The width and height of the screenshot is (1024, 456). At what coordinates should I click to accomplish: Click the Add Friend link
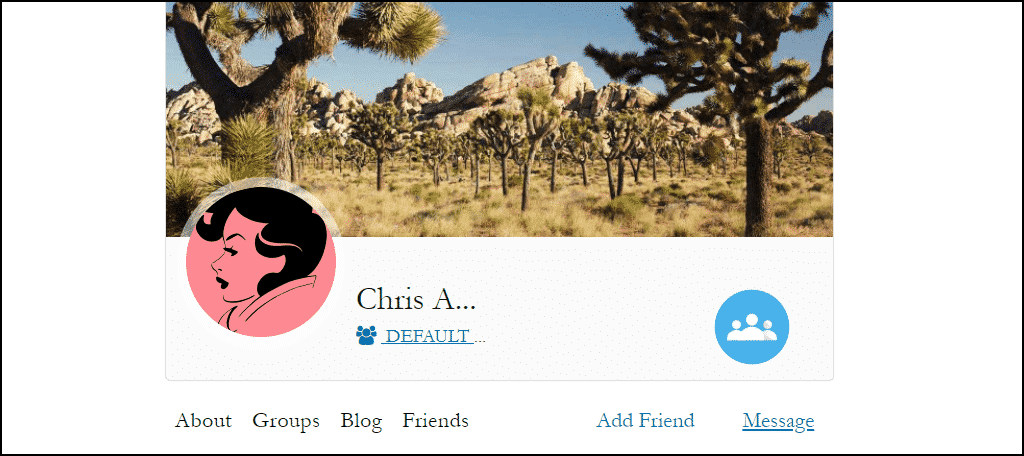(645, 421)
